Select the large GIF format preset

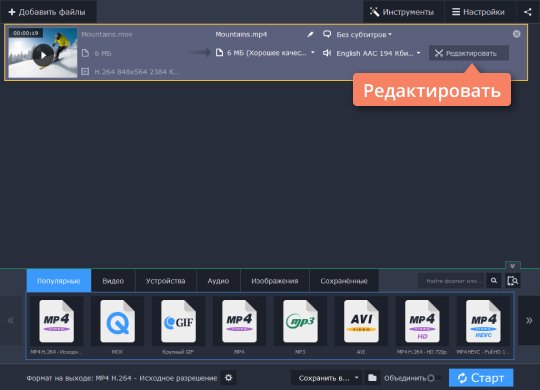click(178, 326)
